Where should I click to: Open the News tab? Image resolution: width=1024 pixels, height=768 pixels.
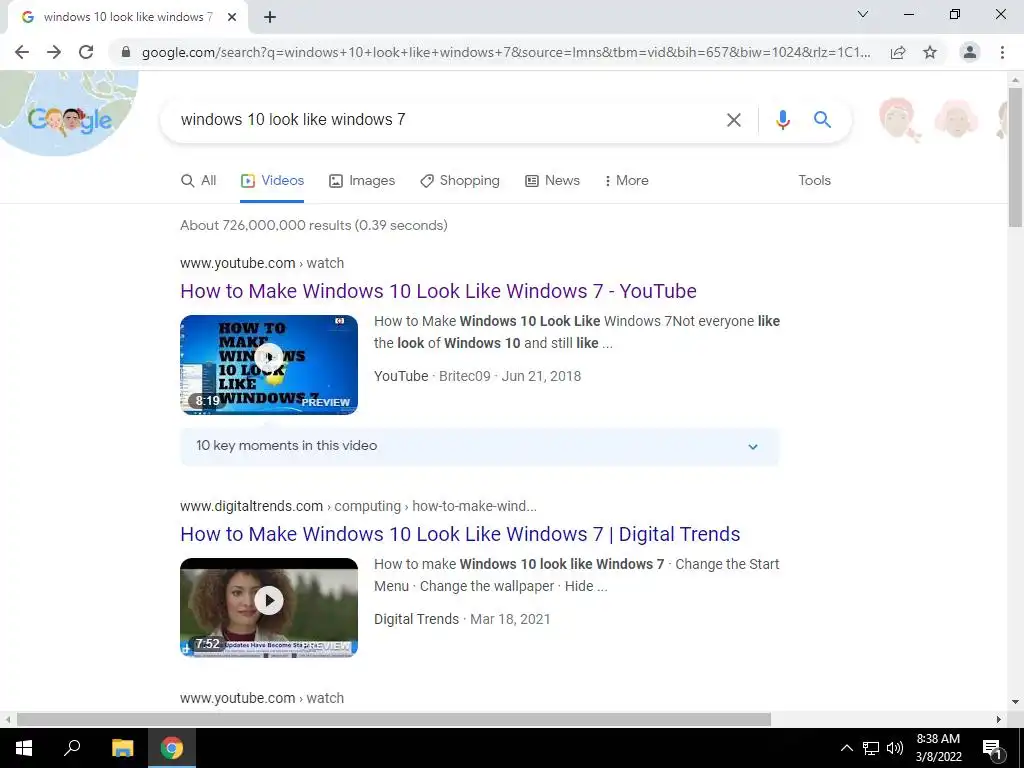coord(552,181)
